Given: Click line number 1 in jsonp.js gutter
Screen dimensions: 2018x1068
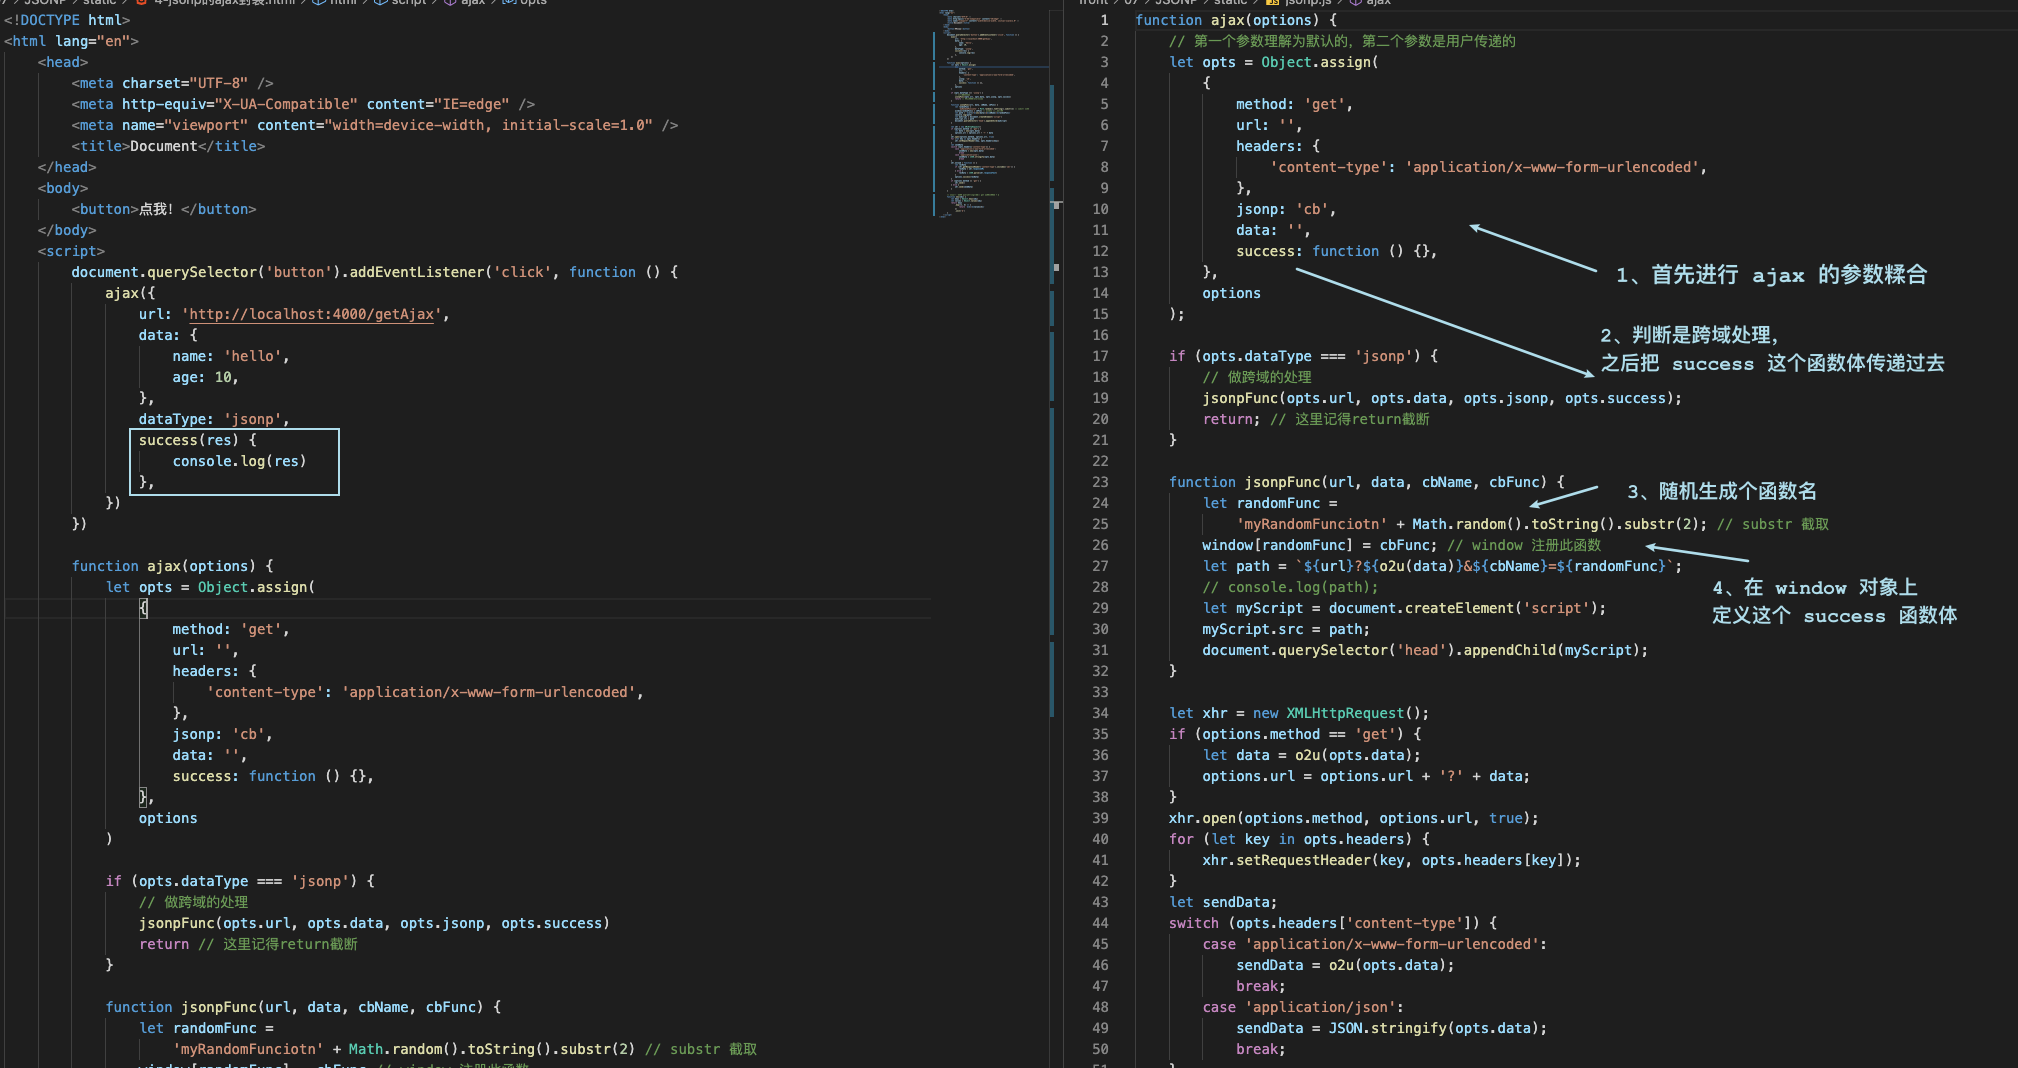Looking at the screenshot, I should [x=1104, y=20].
